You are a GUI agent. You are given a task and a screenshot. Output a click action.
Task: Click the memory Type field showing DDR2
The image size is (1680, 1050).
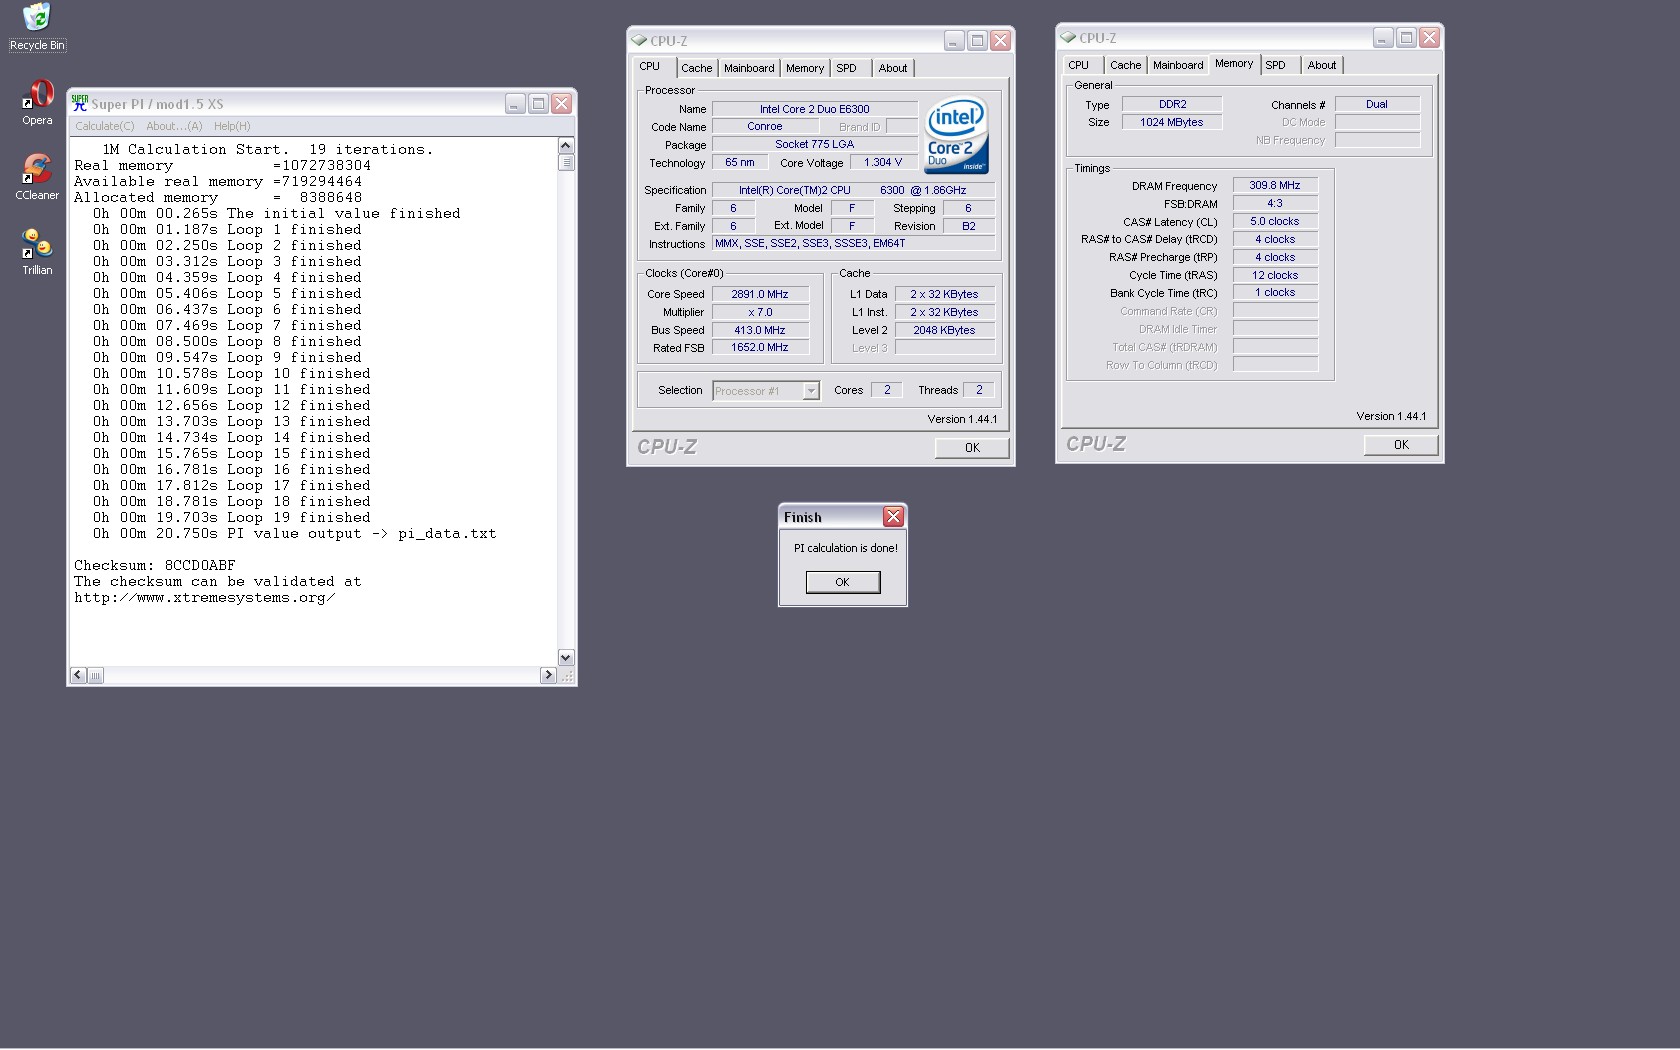[1172, 104]
